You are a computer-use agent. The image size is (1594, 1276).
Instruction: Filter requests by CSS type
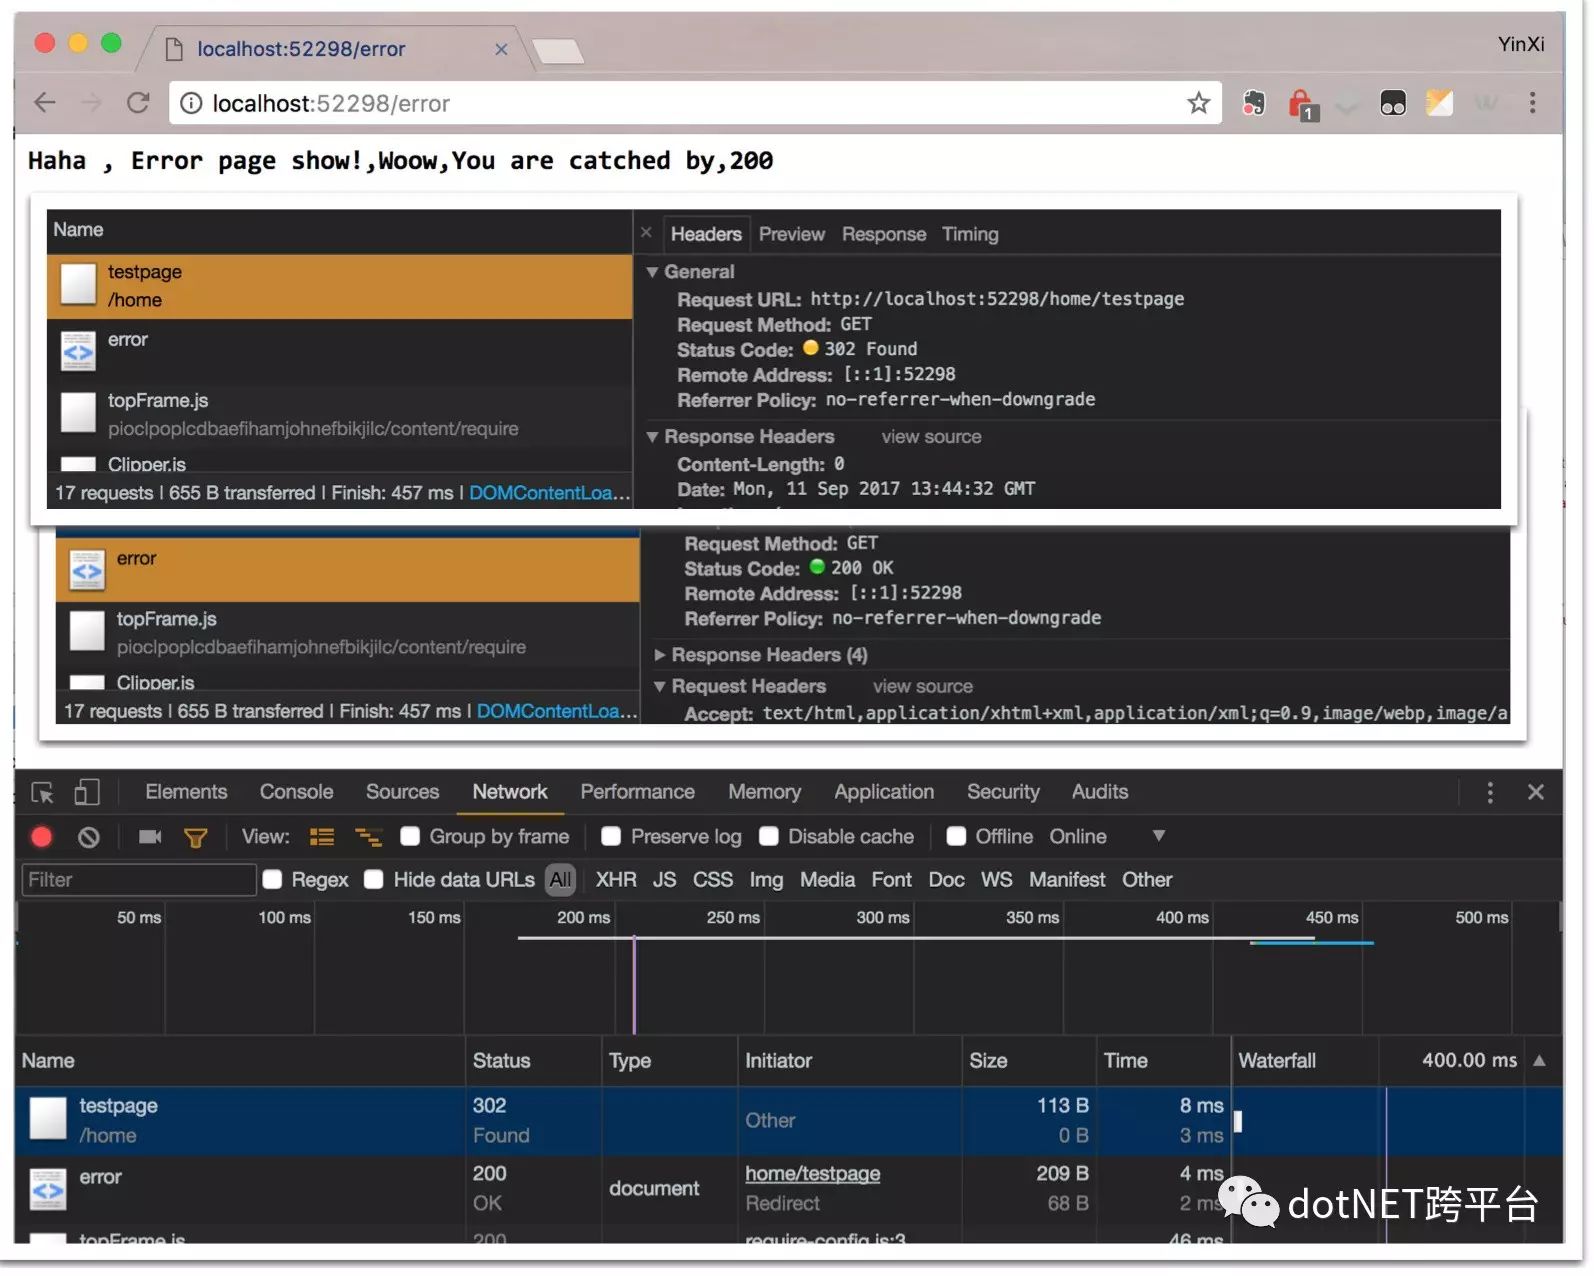pyautogui.click(x=713, y=880)
